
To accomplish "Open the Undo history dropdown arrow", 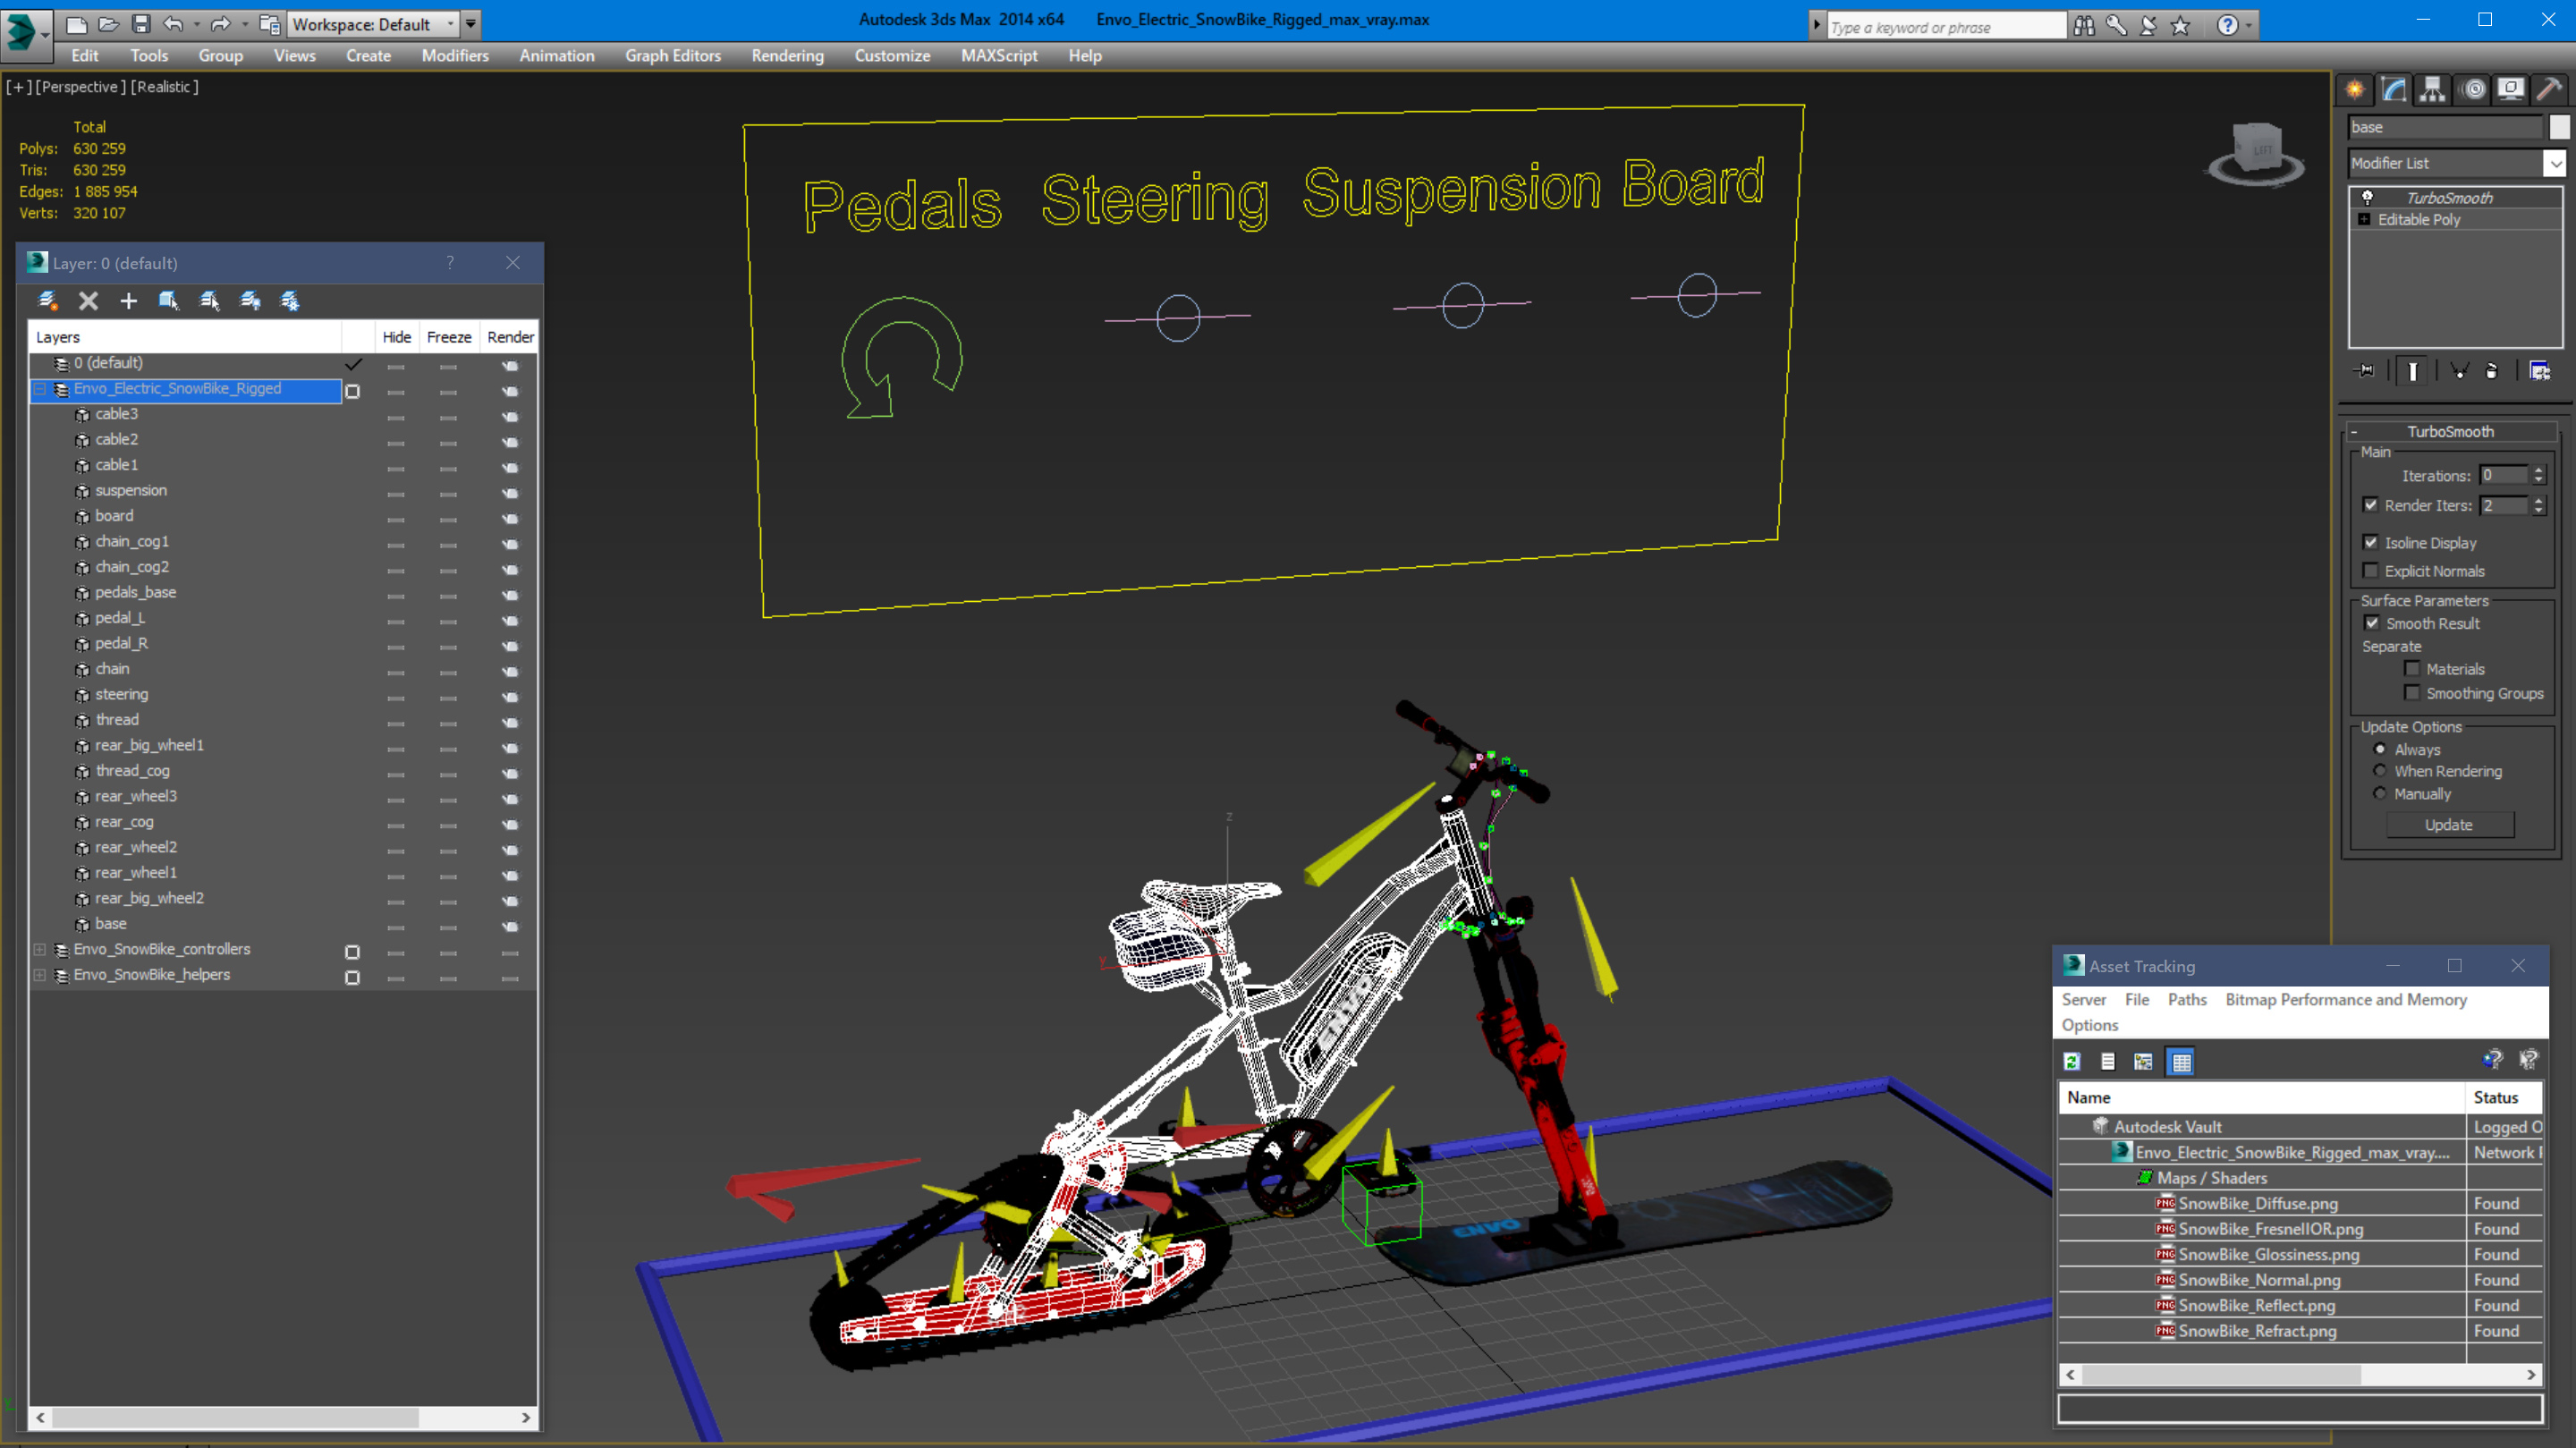I will tap(196, 24).
